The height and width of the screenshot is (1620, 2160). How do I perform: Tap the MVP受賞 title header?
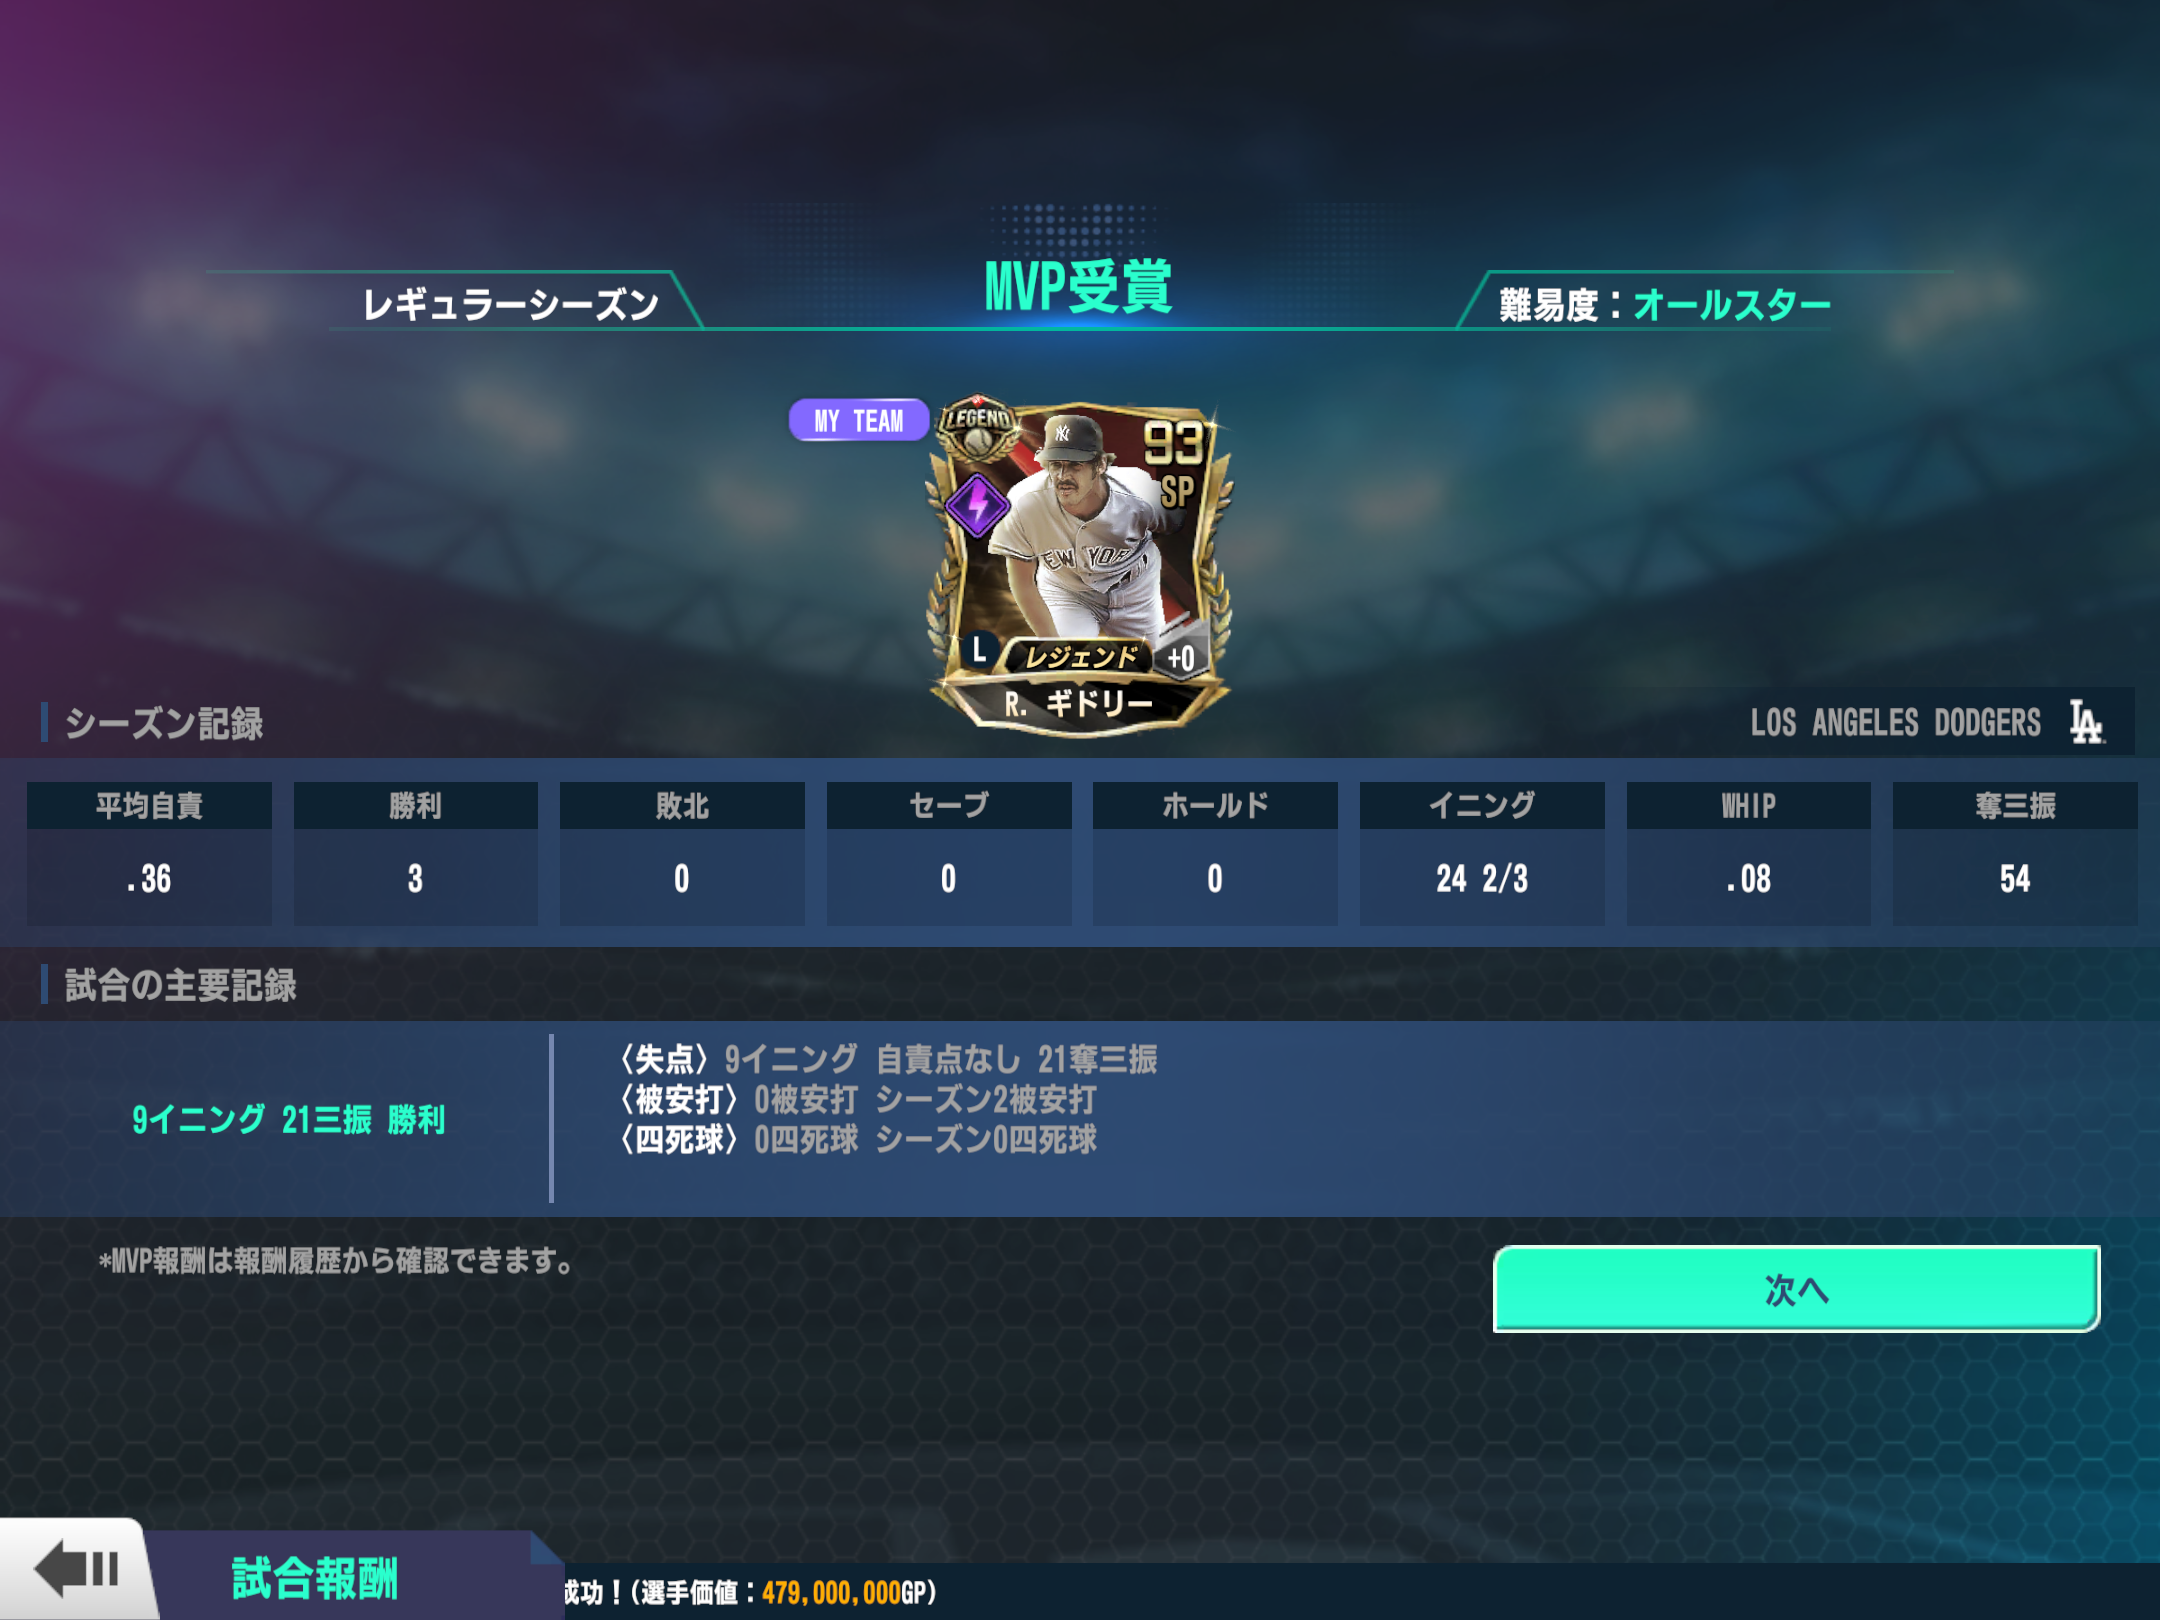(1079, 286)
